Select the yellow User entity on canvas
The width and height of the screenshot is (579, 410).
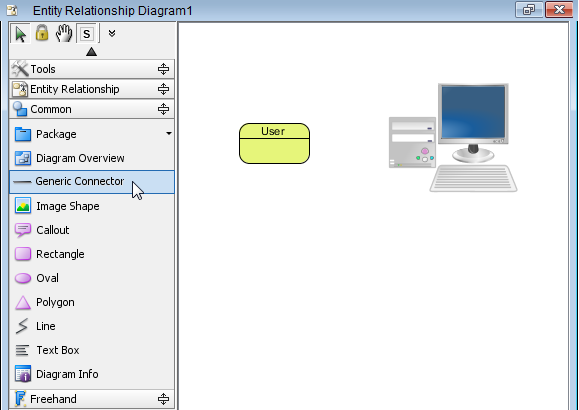[x=274, y=144]
